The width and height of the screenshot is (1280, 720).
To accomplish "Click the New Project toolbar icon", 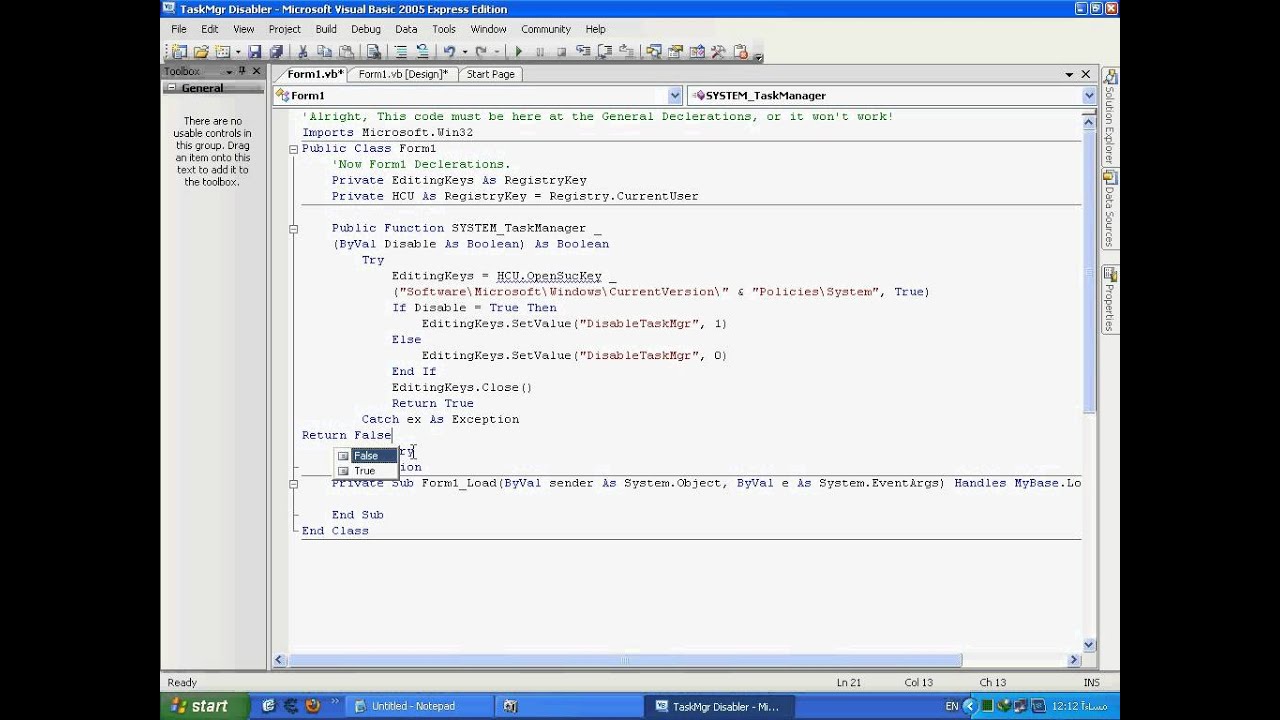I will click(x=179, y=52).
